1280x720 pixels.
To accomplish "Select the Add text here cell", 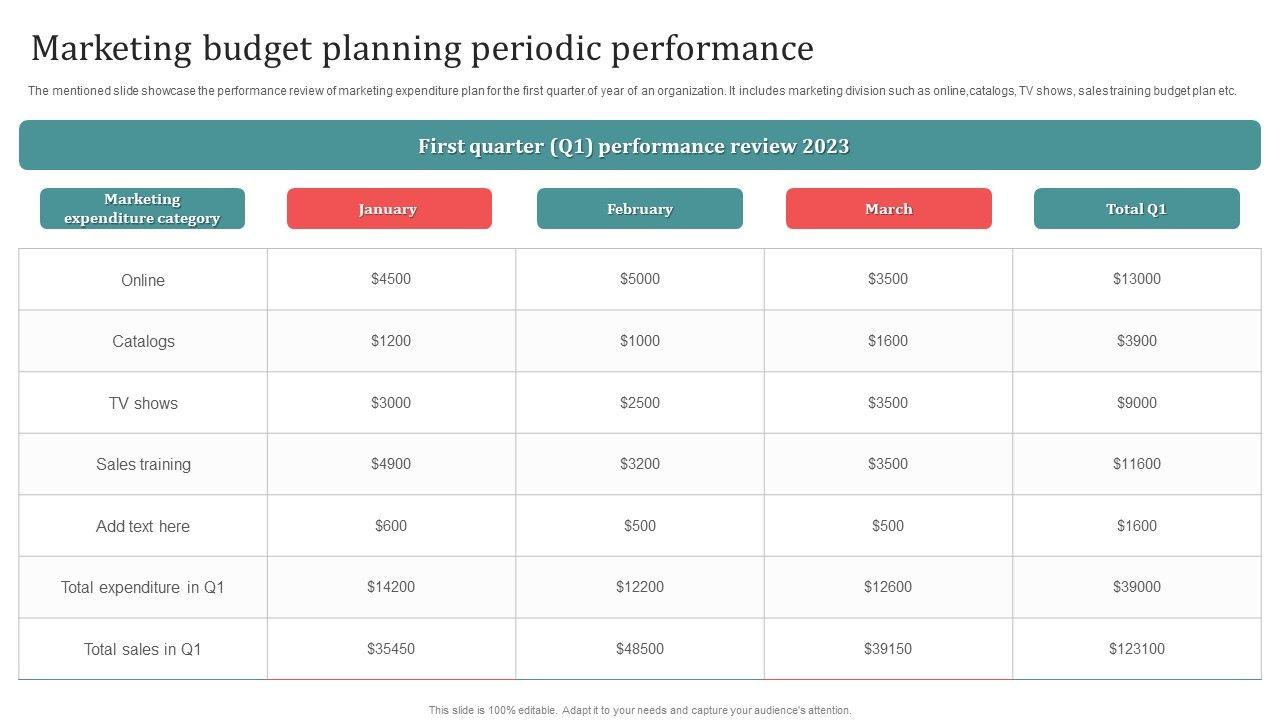I will (143, 526).
